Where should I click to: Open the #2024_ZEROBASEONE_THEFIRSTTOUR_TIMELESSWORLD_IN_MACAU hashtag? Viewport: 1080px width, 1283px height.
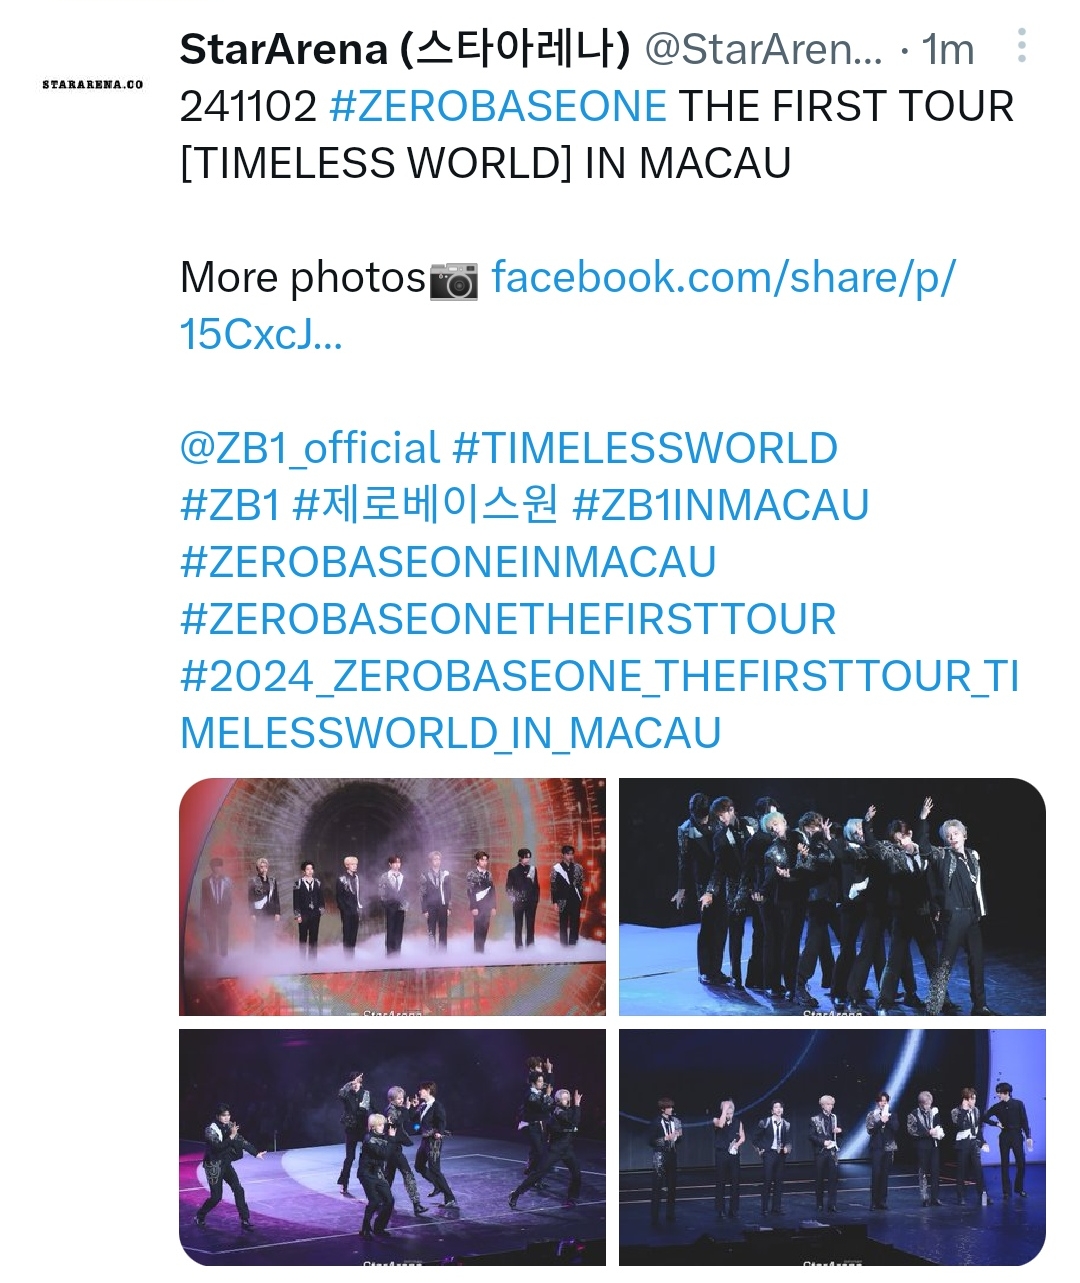[x=600, y=705]
